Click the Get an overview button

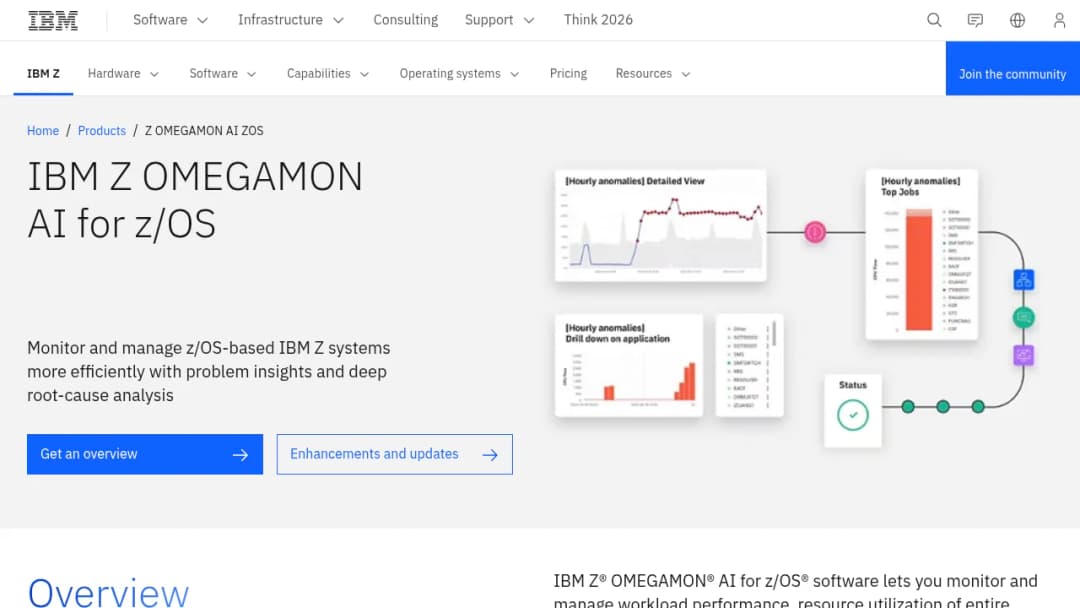[145, 454]
